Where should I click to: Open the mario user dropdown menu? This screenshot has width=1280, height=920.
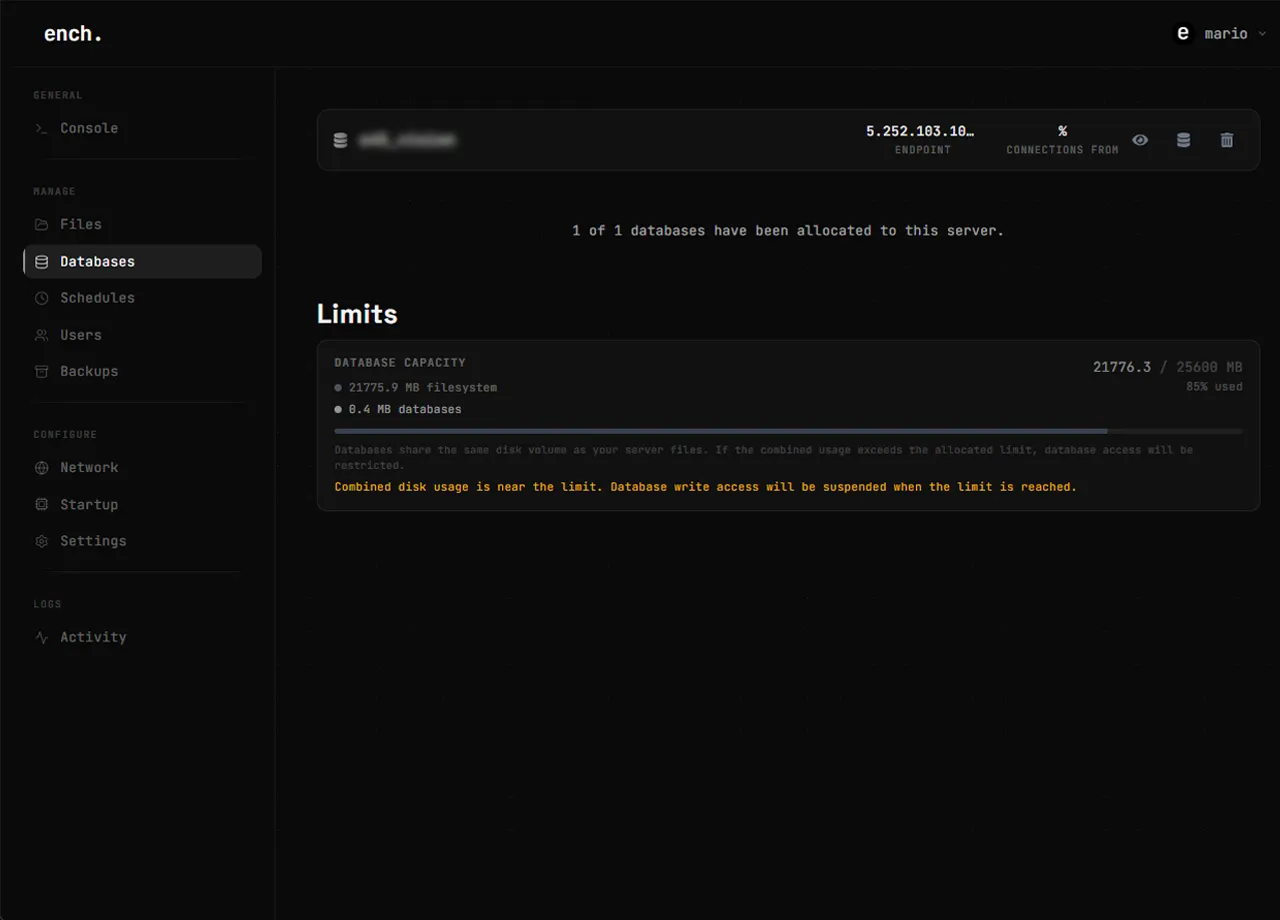[x=1219, y=33]
